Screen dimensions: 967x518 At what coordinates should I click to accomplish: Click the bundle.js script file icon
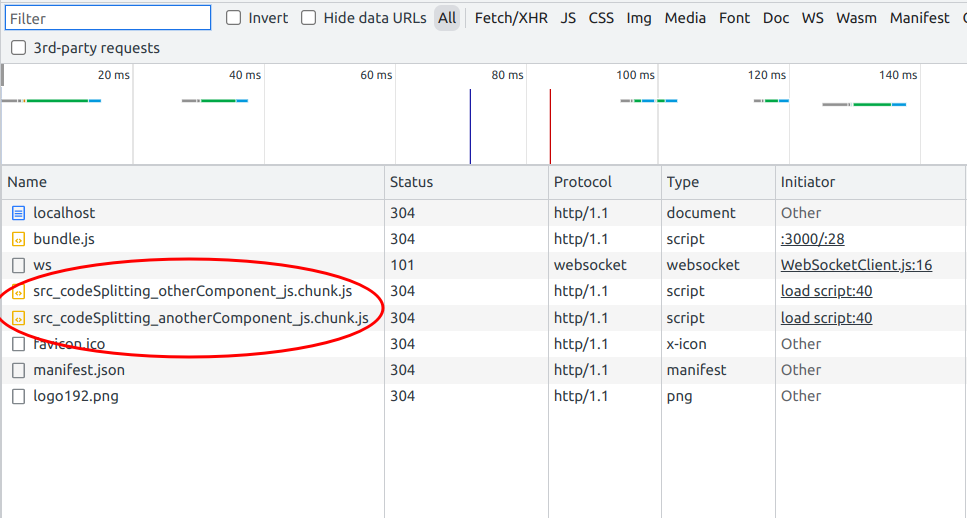[x=18, y=239]
